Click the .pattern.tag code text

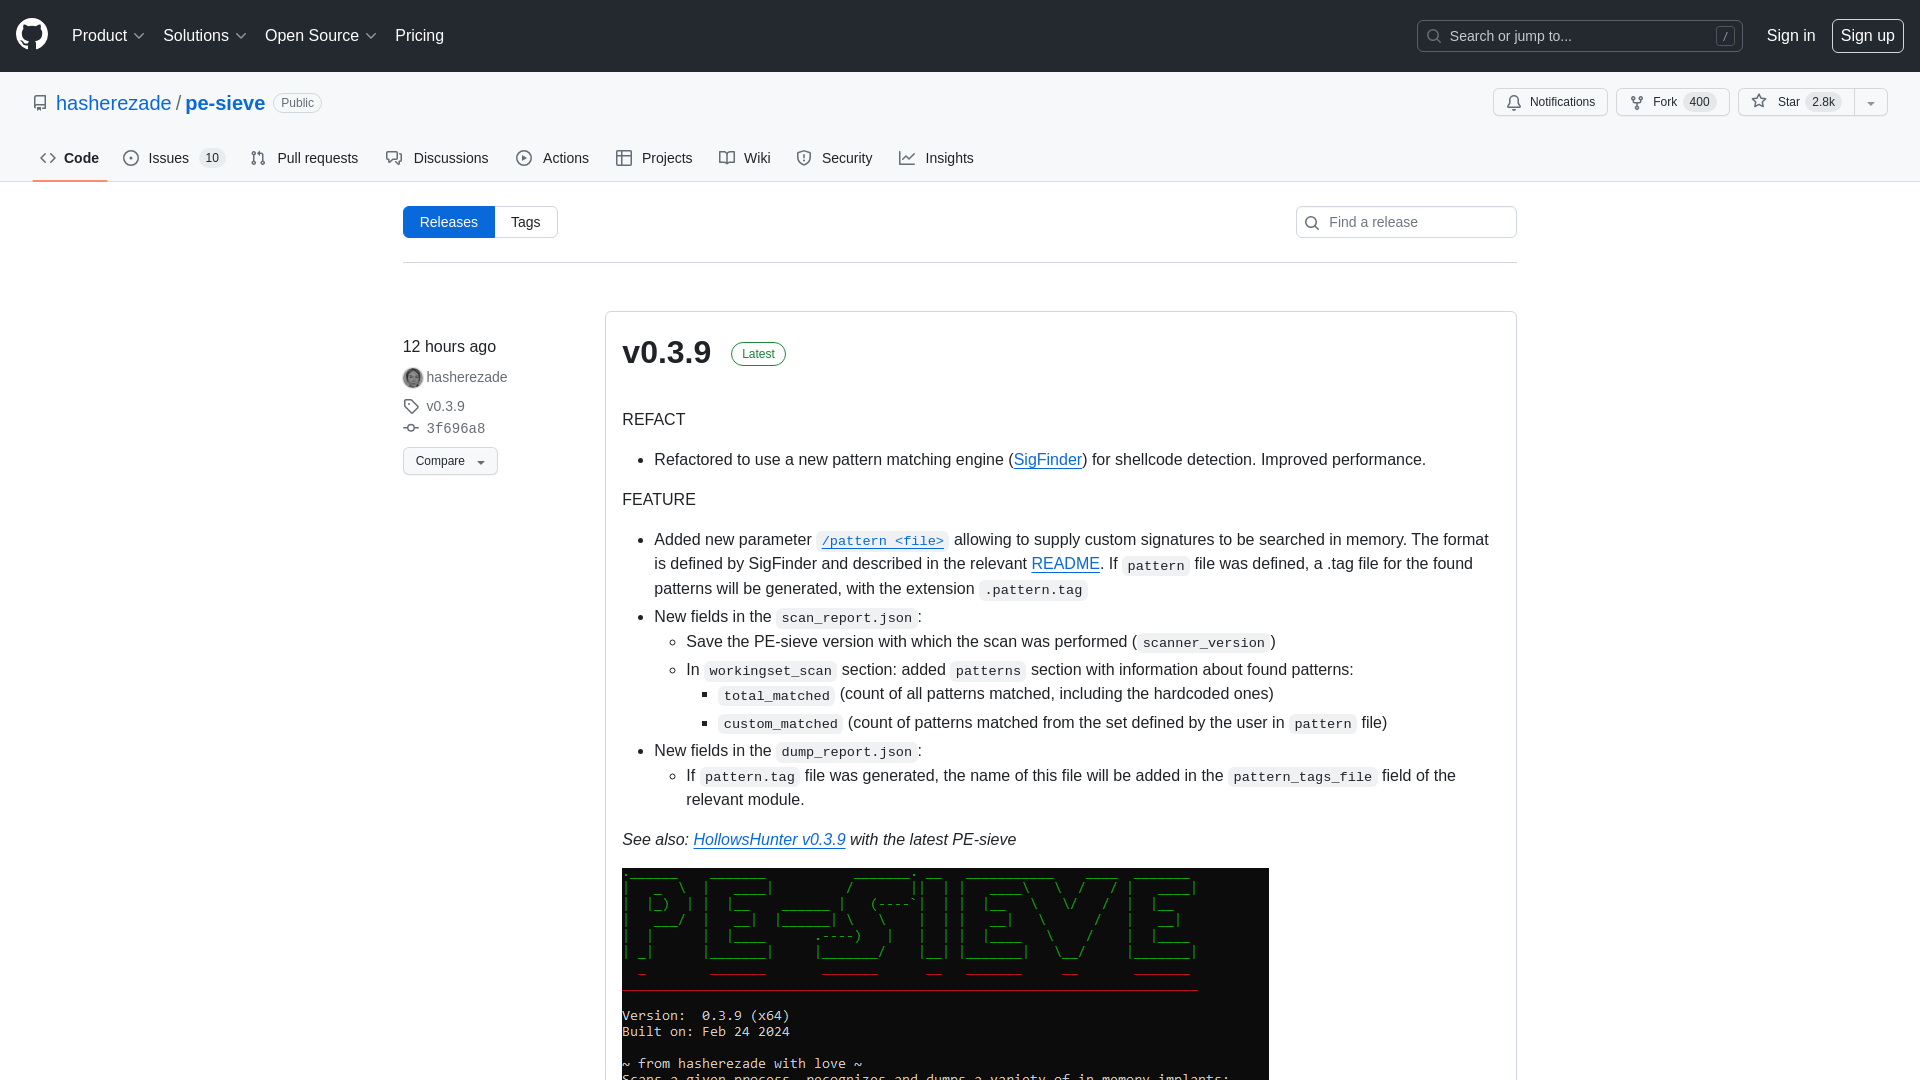pos(1033,590)
